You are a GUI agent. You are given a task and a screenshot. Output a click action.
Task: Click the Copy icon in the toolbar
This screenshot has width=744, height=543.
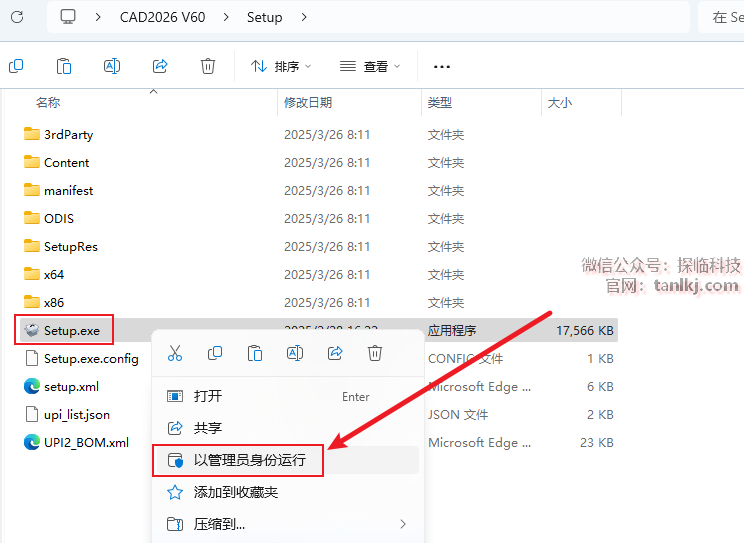pos(16,66)
